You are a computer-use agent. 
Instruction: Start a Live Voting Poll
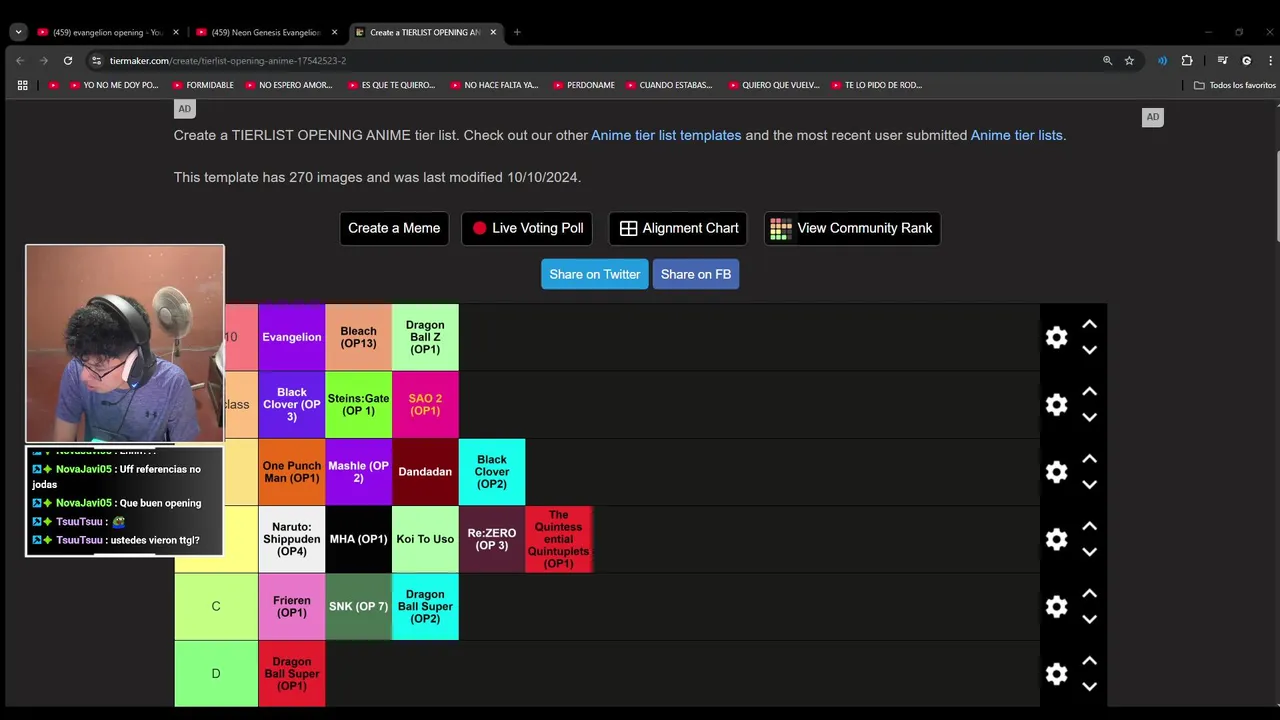coord(528,228)
